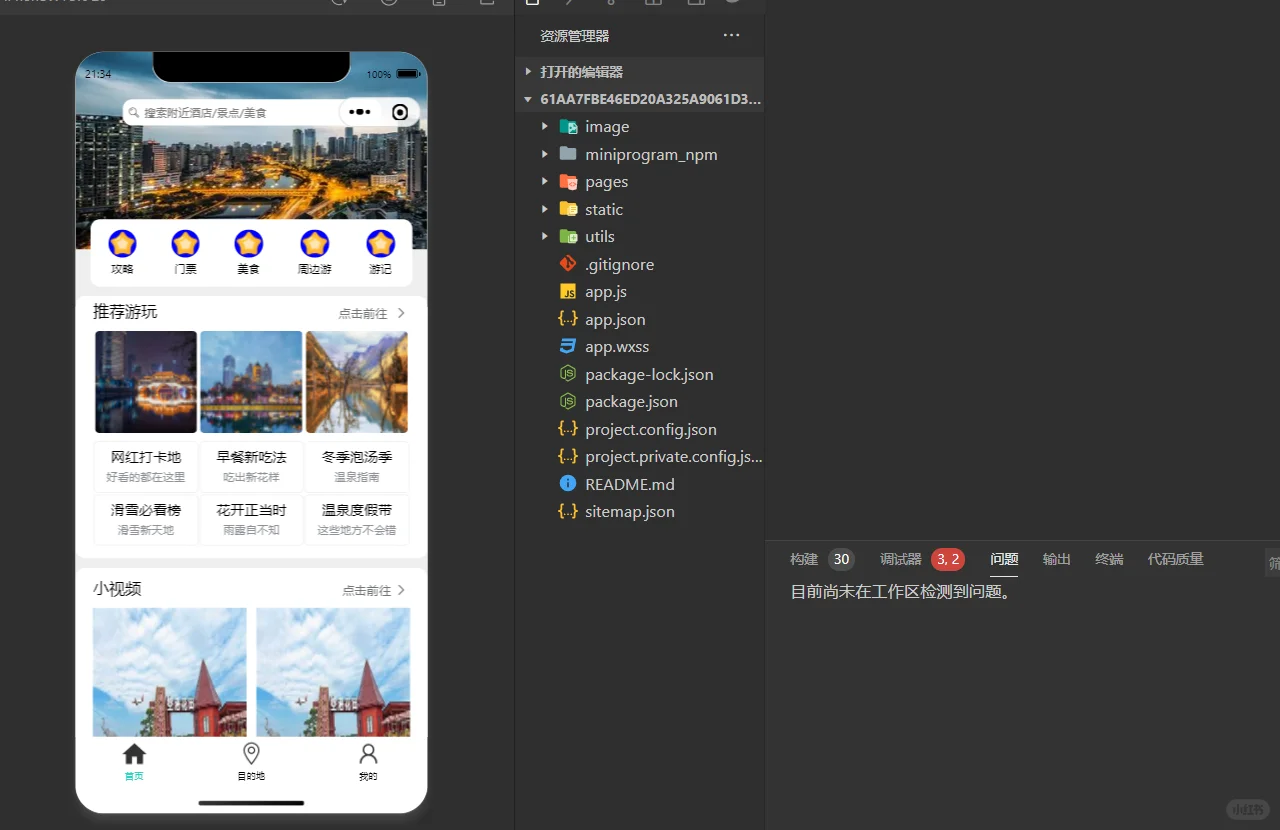1280x830 pixels.
Task: Switch to the 构建 tab
Action: (804, 560)
